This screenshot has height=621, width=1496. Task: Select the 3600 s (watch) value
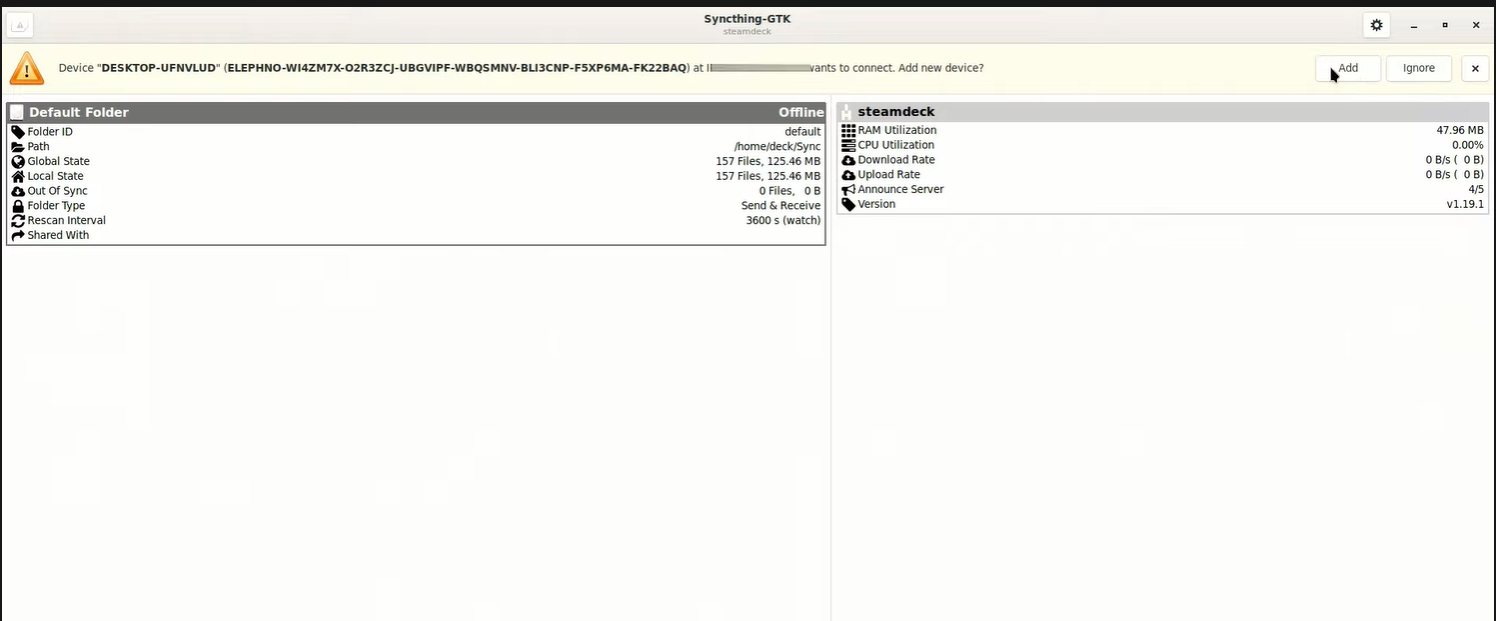(x=783, y=221)
